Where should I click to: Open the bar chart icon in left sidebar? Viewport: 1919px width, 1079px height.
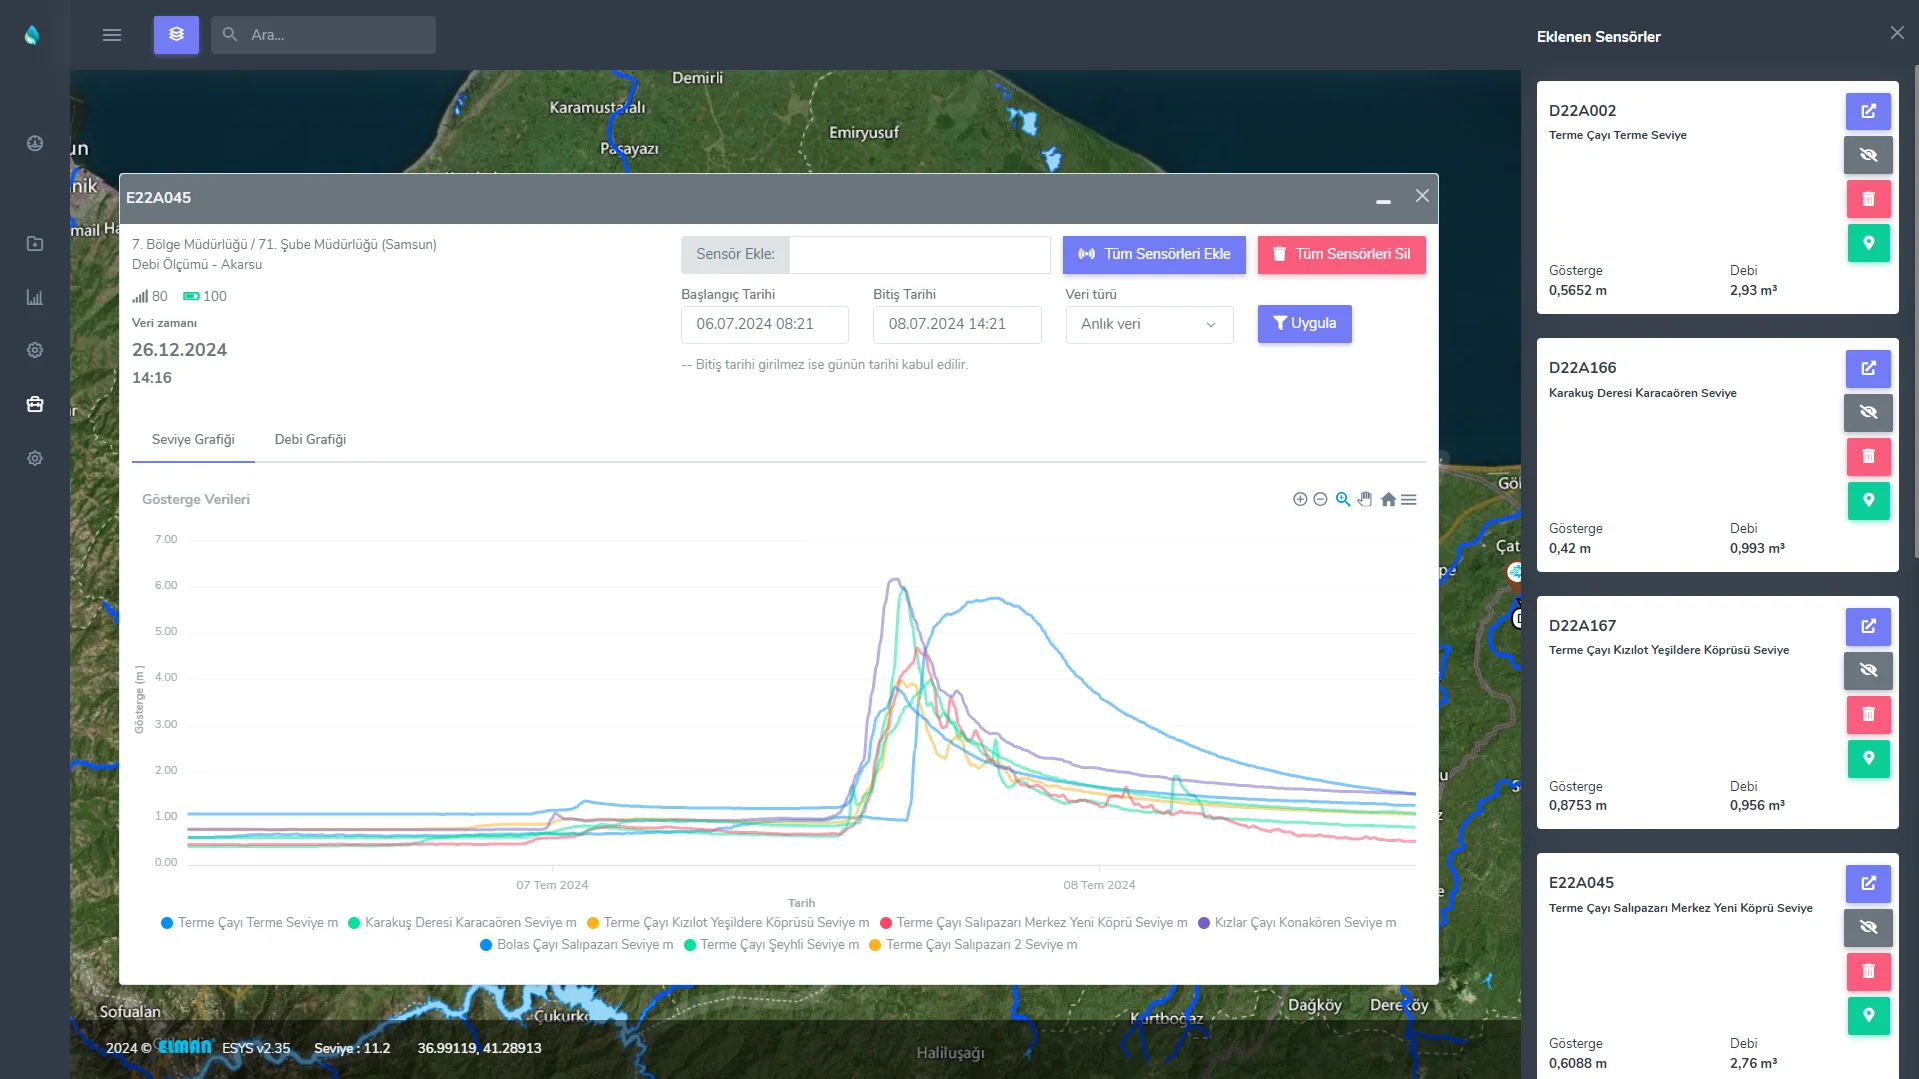click(35, 297)
